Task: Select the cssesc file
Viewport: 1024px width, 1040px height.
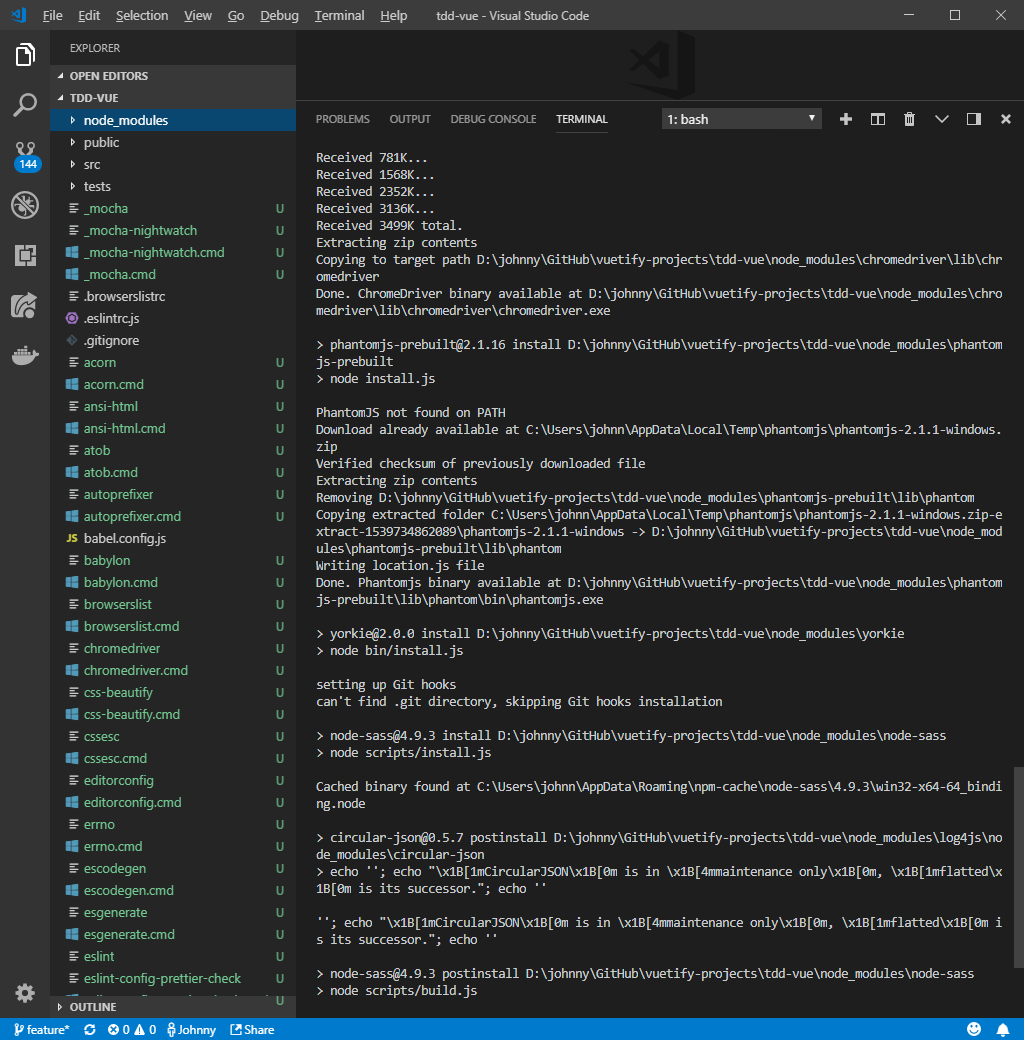Action: click(173, 736)
